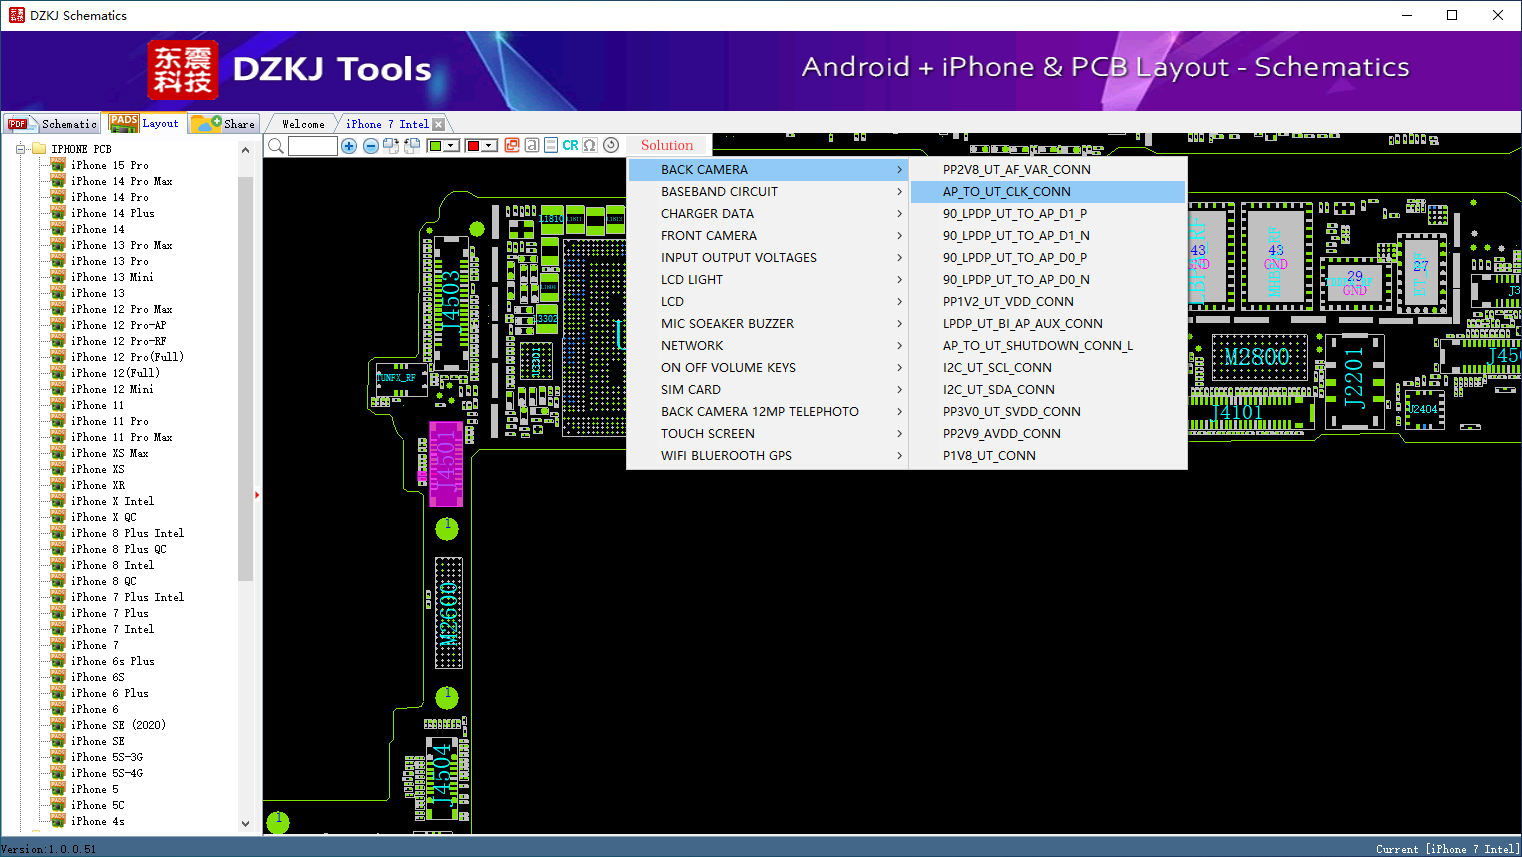The height and width of the screenshot is (857, 1522).
Task: Select the I2C_UT_SCL_CONN signal
Action: coord(1048,368)
